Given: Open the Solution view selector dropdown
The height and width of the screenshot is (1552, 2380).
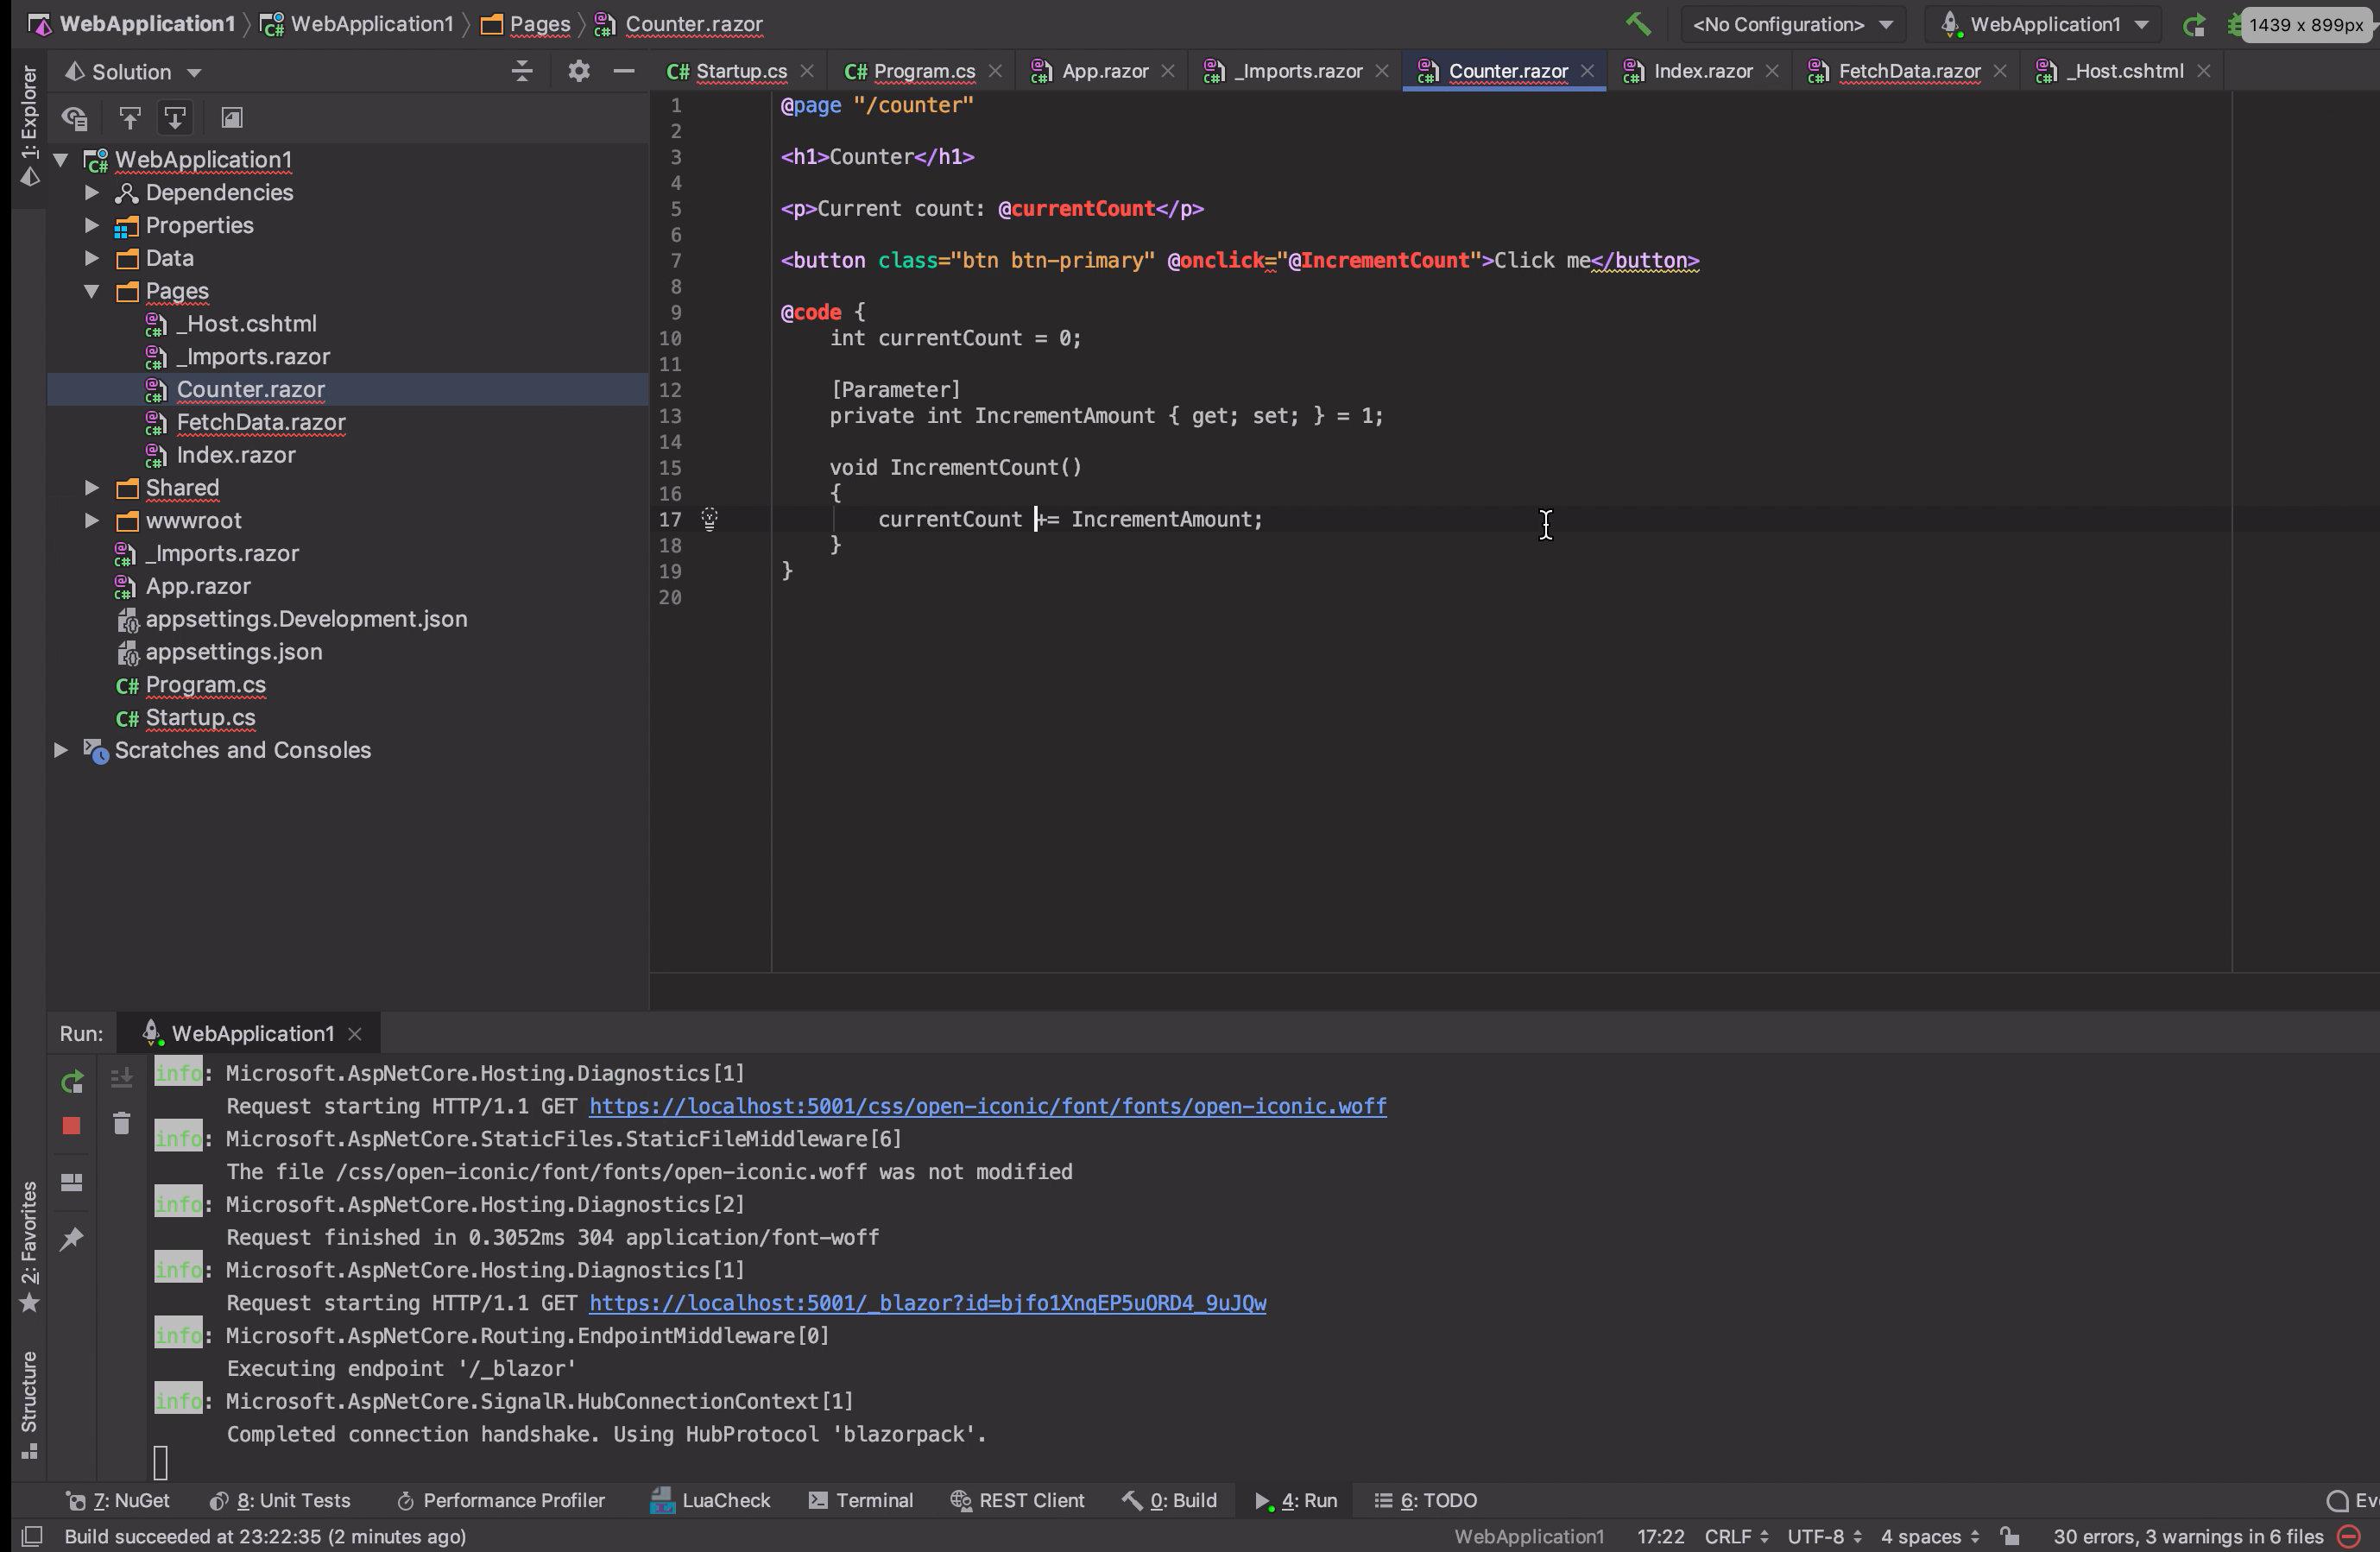Looking at the screenshot, I should [133, 72].
